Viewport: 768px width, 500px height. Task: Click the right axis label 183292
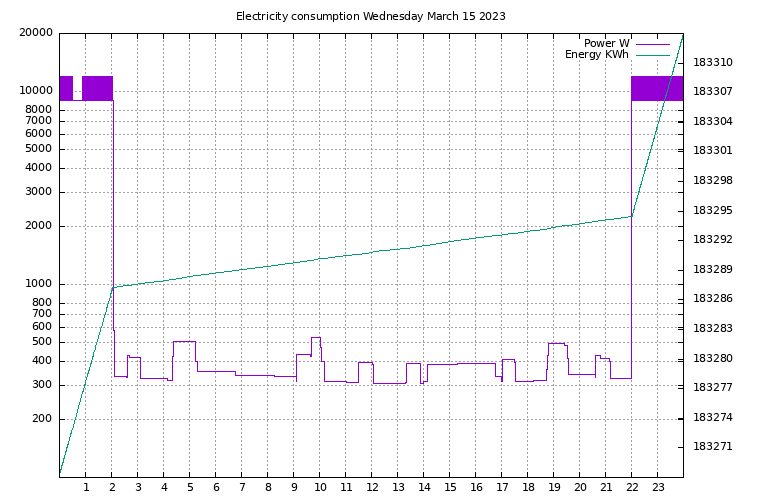(713, 239)
